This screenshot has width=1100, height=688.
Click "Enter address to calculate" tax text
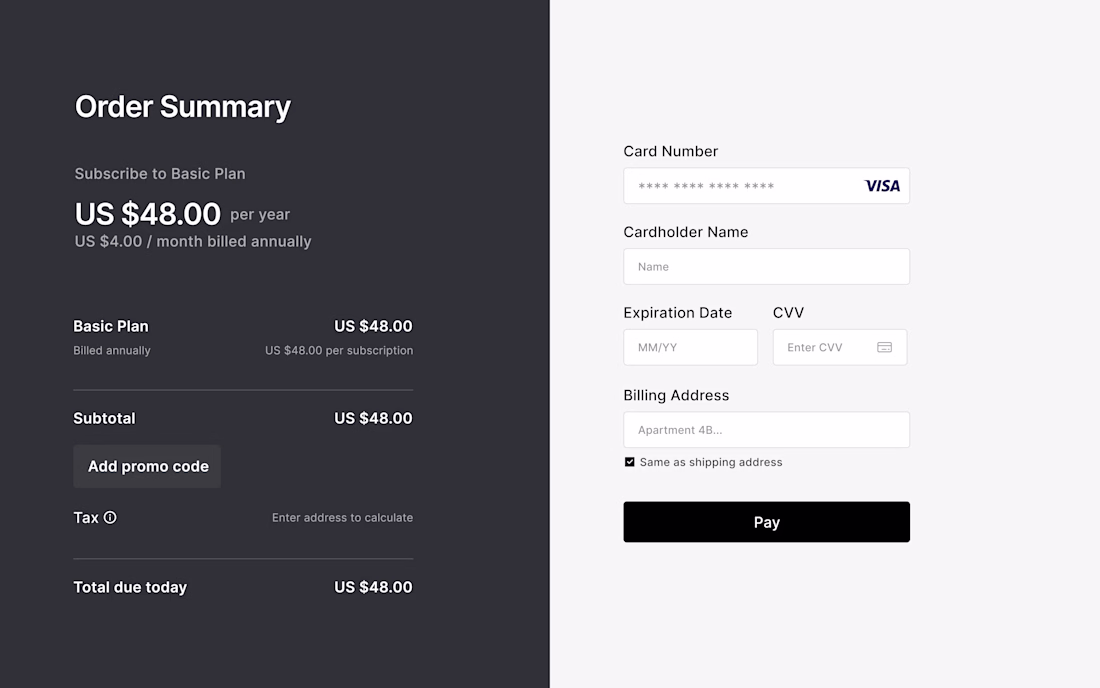(342, 518)
